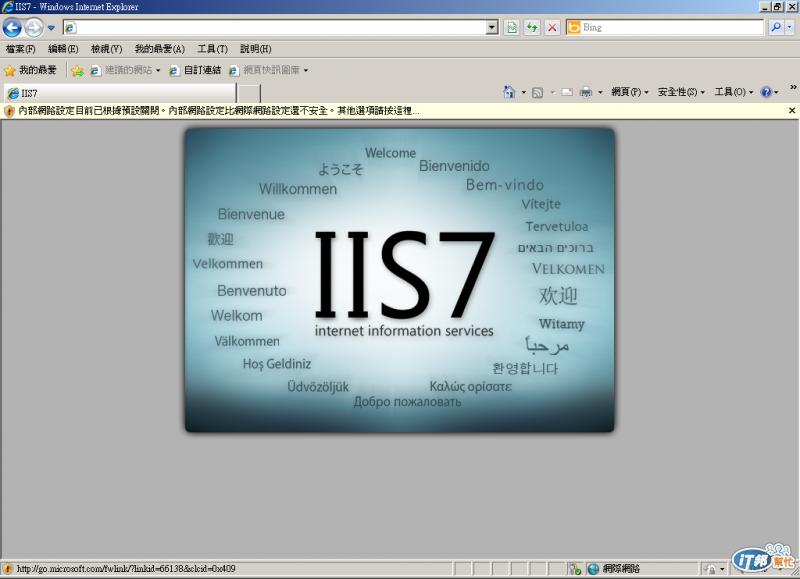The height and width of the screenshot is (579, 800).
Task: Expand the Print dropdown arrow
Action: (x=600, y=93)
